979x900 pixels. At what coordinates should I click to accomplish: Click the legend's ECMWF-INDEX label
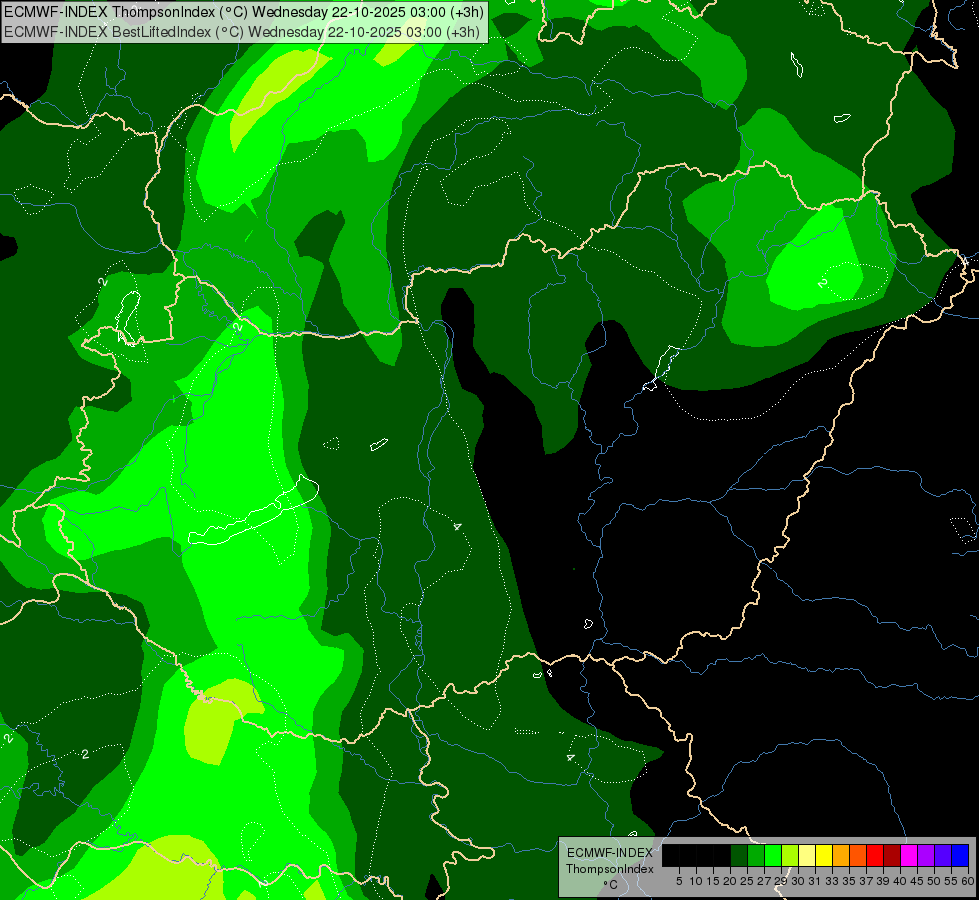[x=610, y=853]
